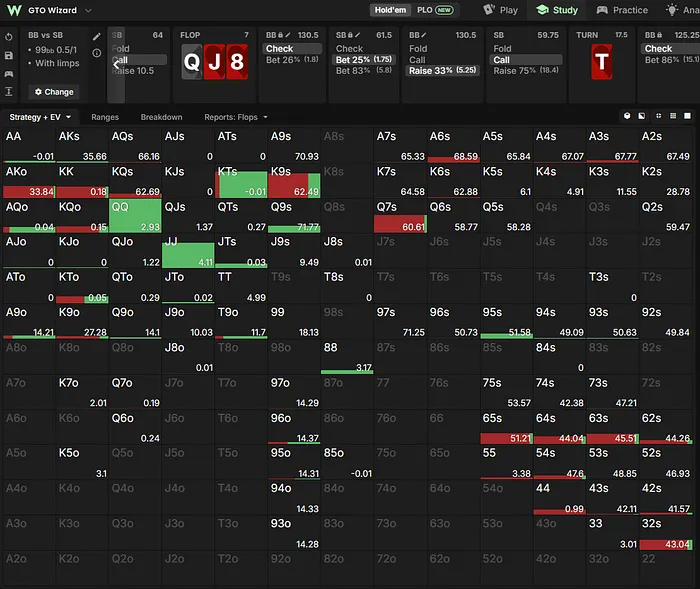700x589 pixels.
Task: Click the save disk icon in left sidebar
Action: tap(8, 55)
